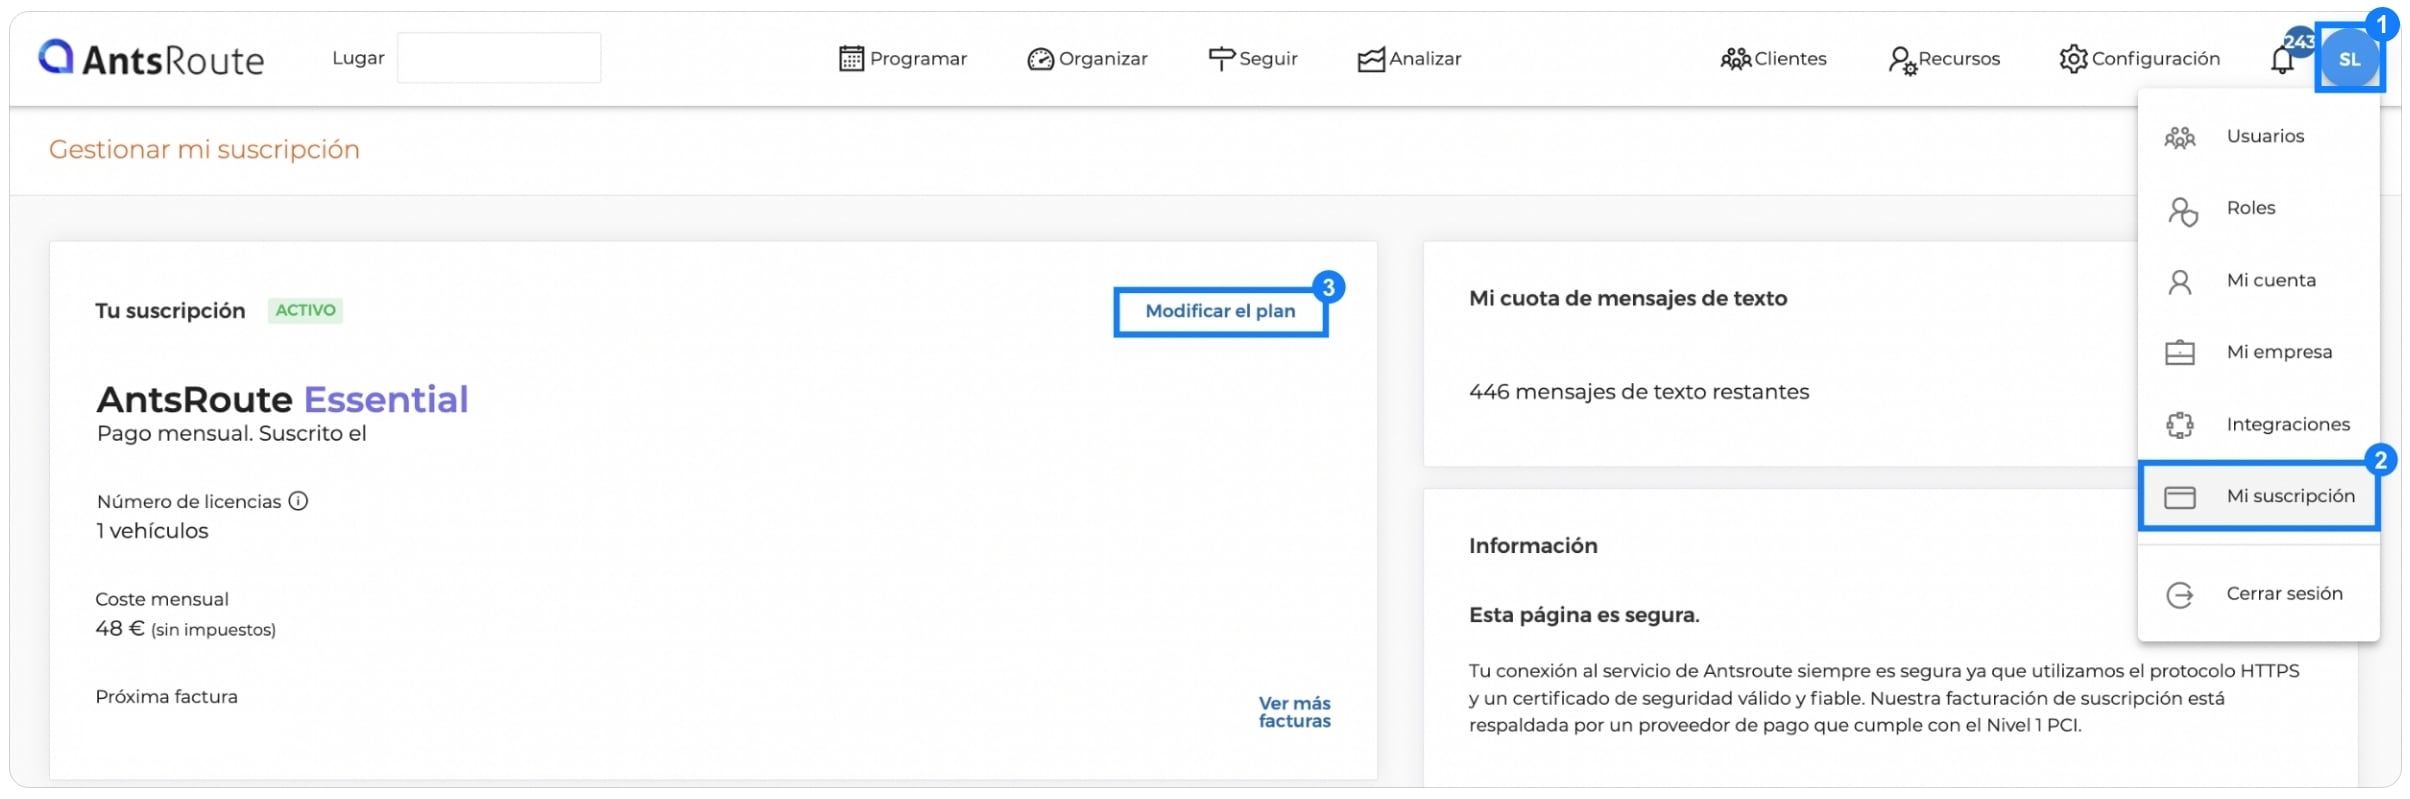This screenshot has height=799, width=2410.
Task: Click the 48 € monthly cost value
Action: click(120, 629)
